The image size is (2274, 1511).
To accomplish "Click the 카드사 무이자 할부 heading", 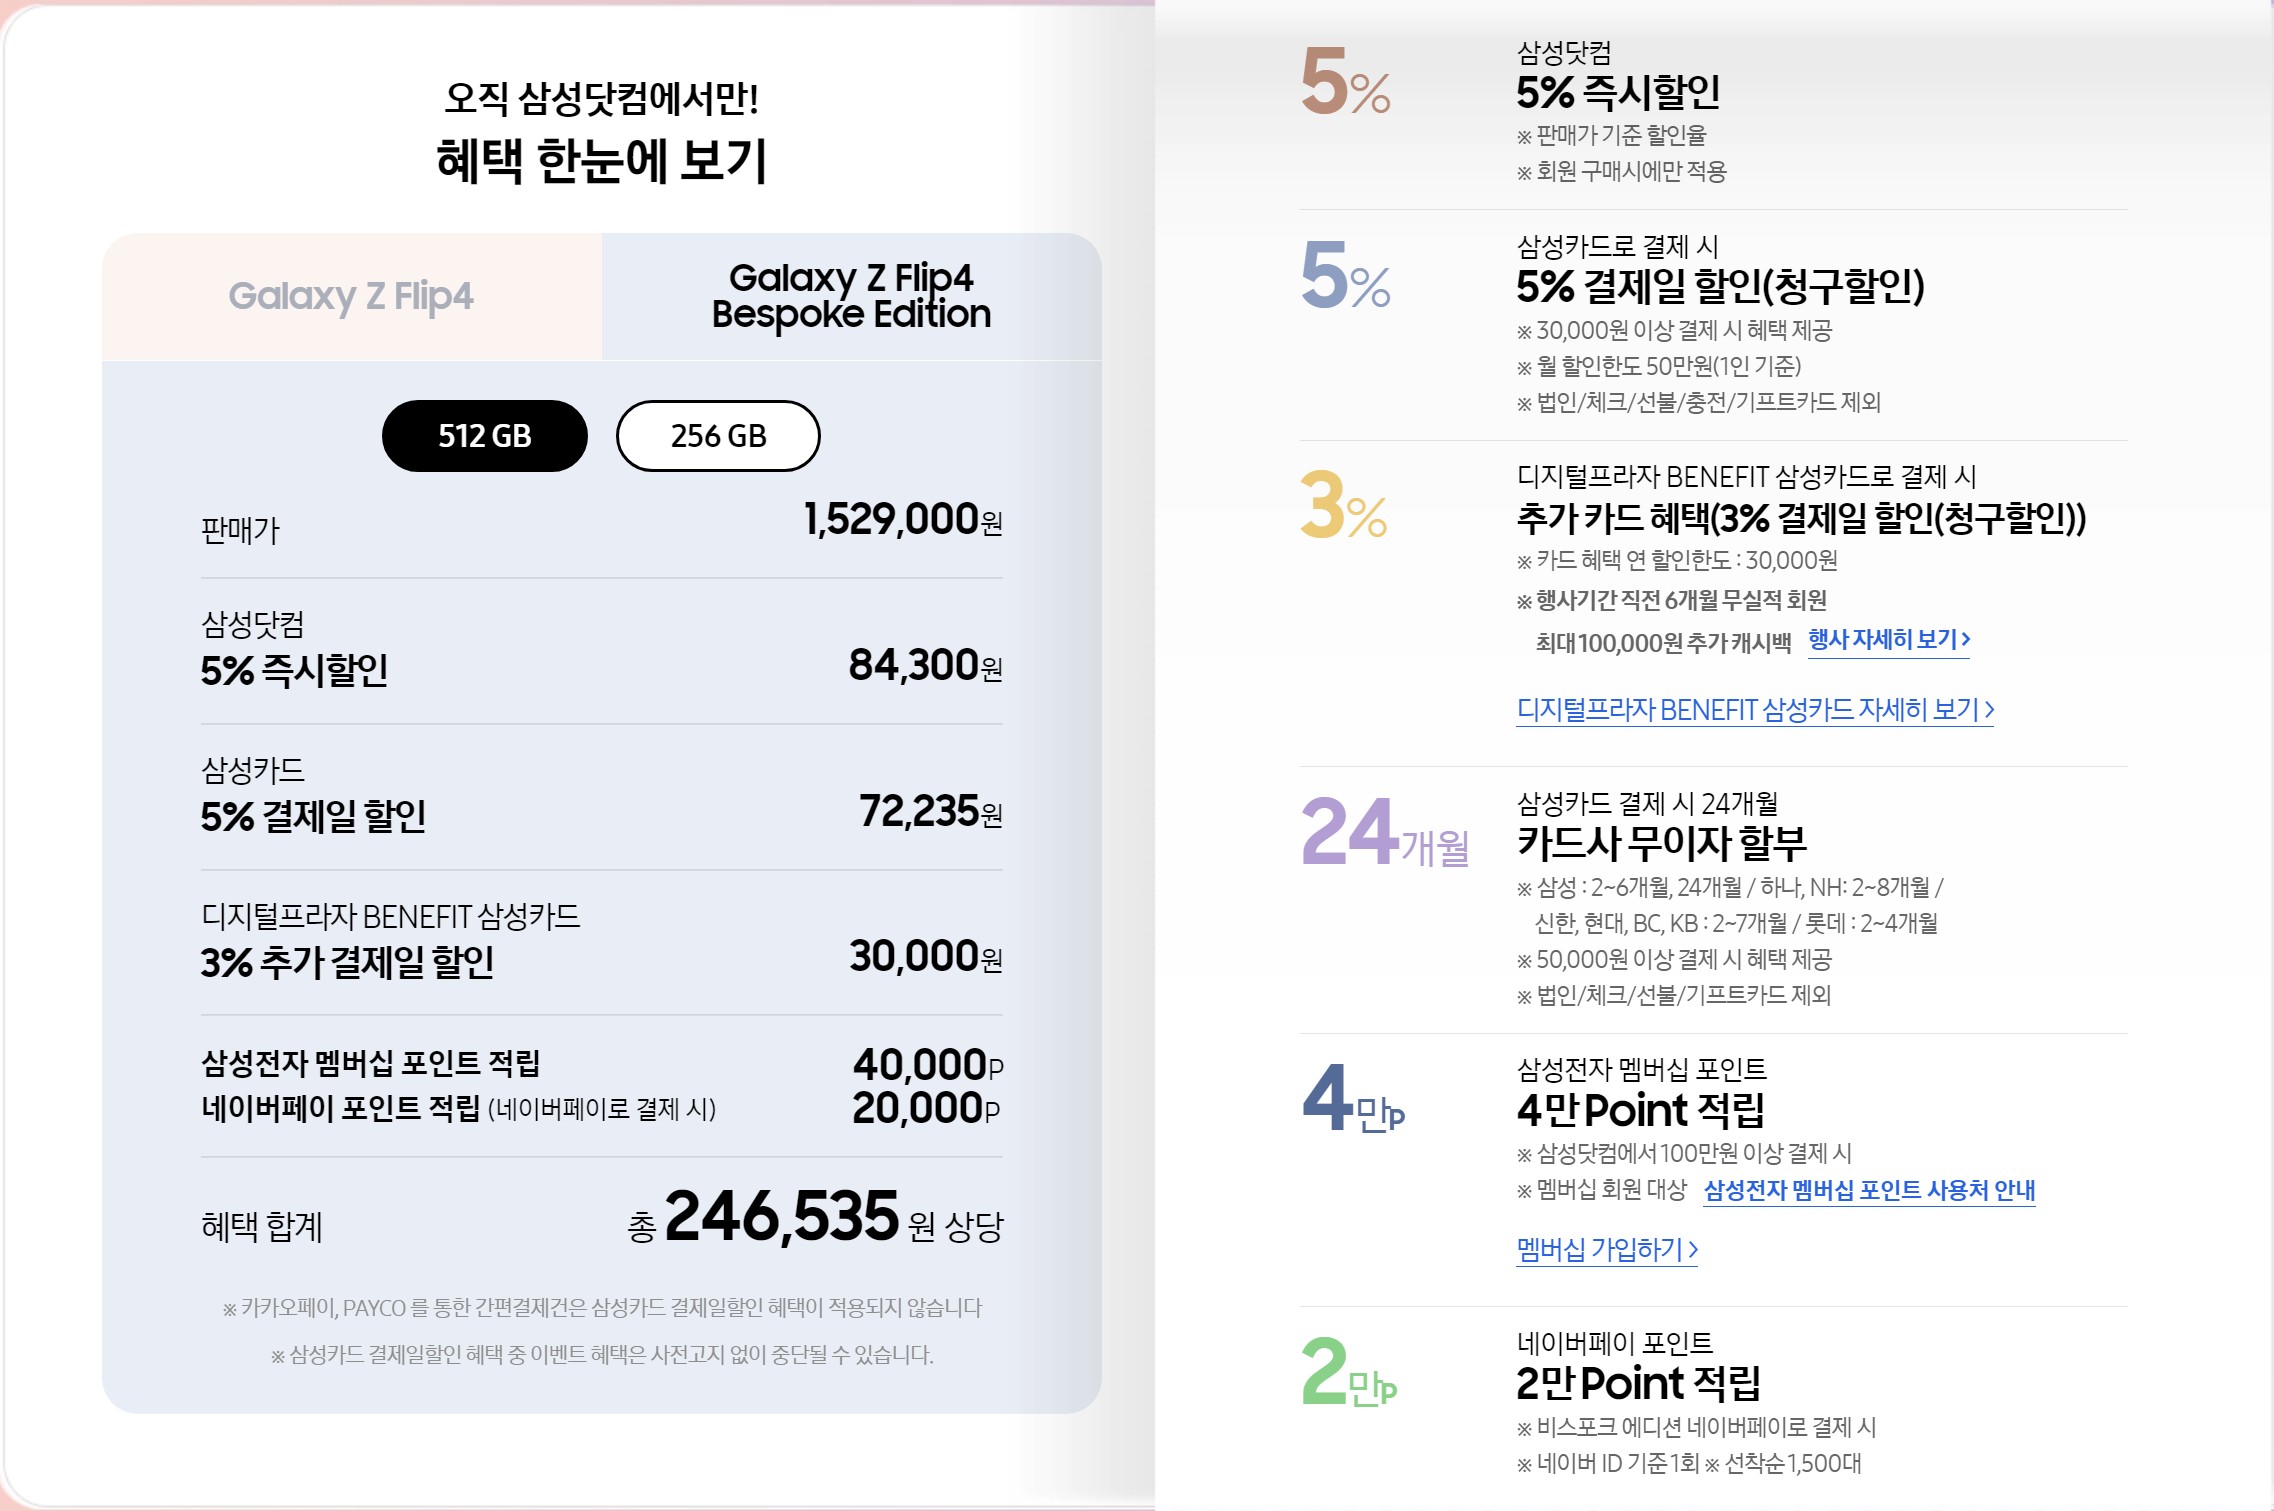I will [1662, 843].
